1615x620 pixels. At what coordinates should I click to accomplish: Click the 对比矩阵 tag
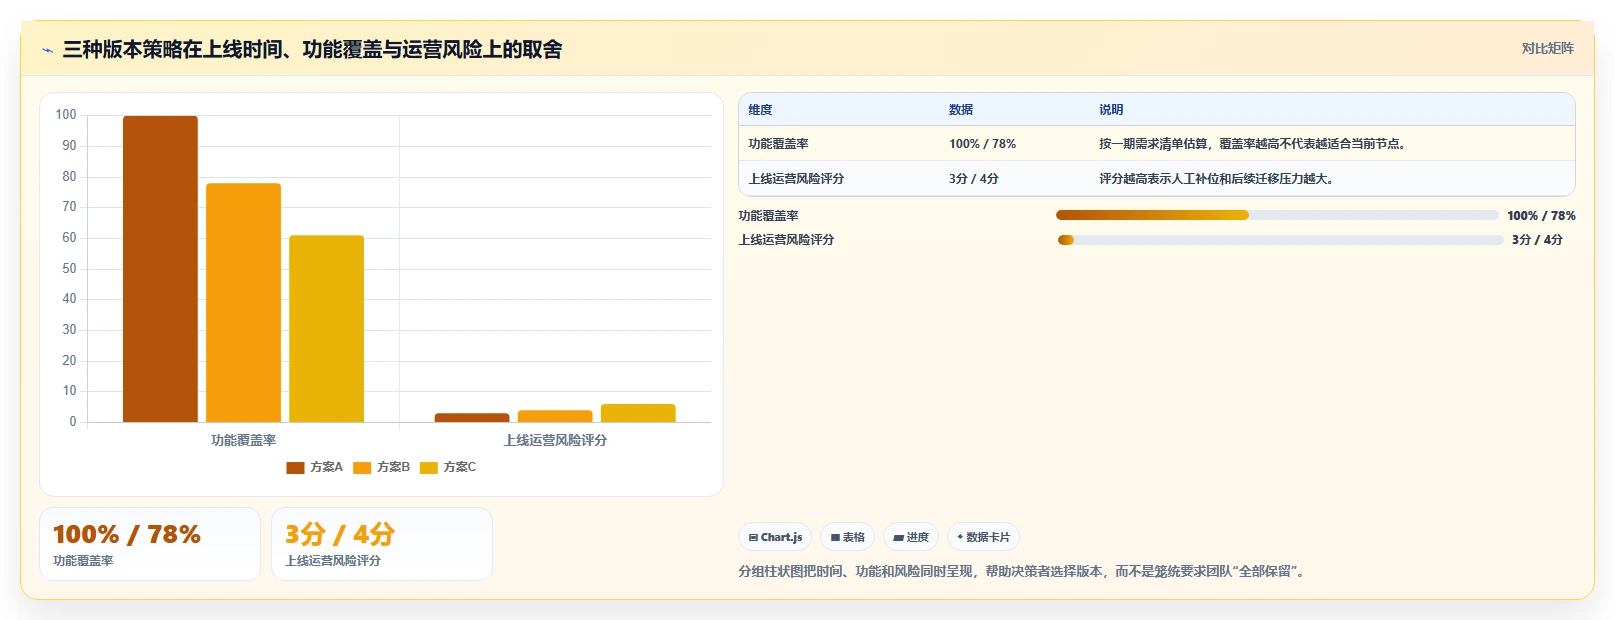pos(1547,48)
